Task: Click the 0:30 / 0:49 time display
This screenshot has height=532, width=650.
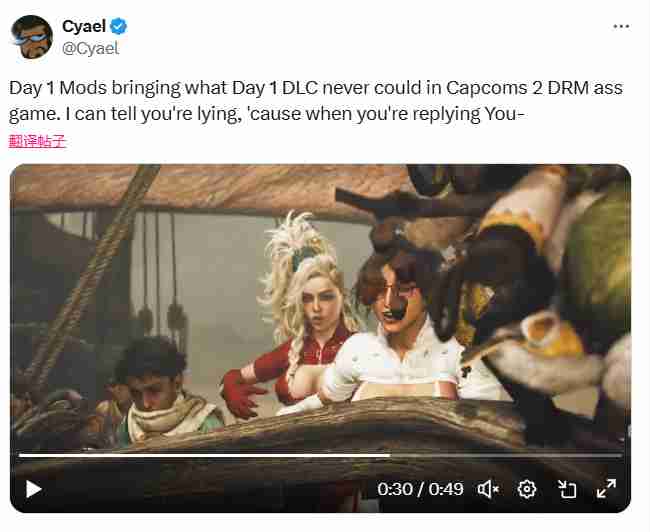Action: coord(420,489)
